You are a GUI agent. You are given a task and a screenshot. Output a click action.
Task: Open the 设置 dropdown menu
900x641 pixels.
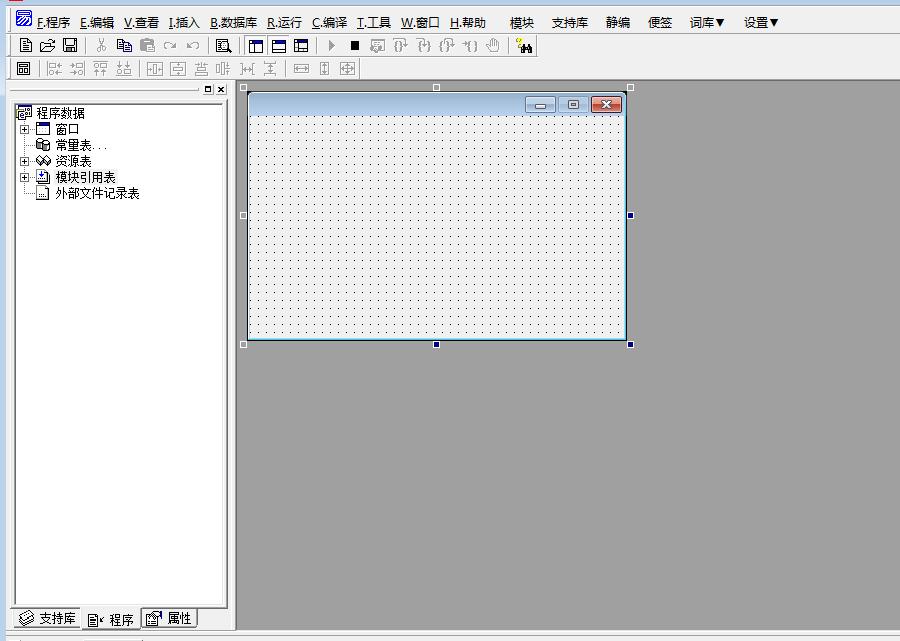[x=761, y=22]
